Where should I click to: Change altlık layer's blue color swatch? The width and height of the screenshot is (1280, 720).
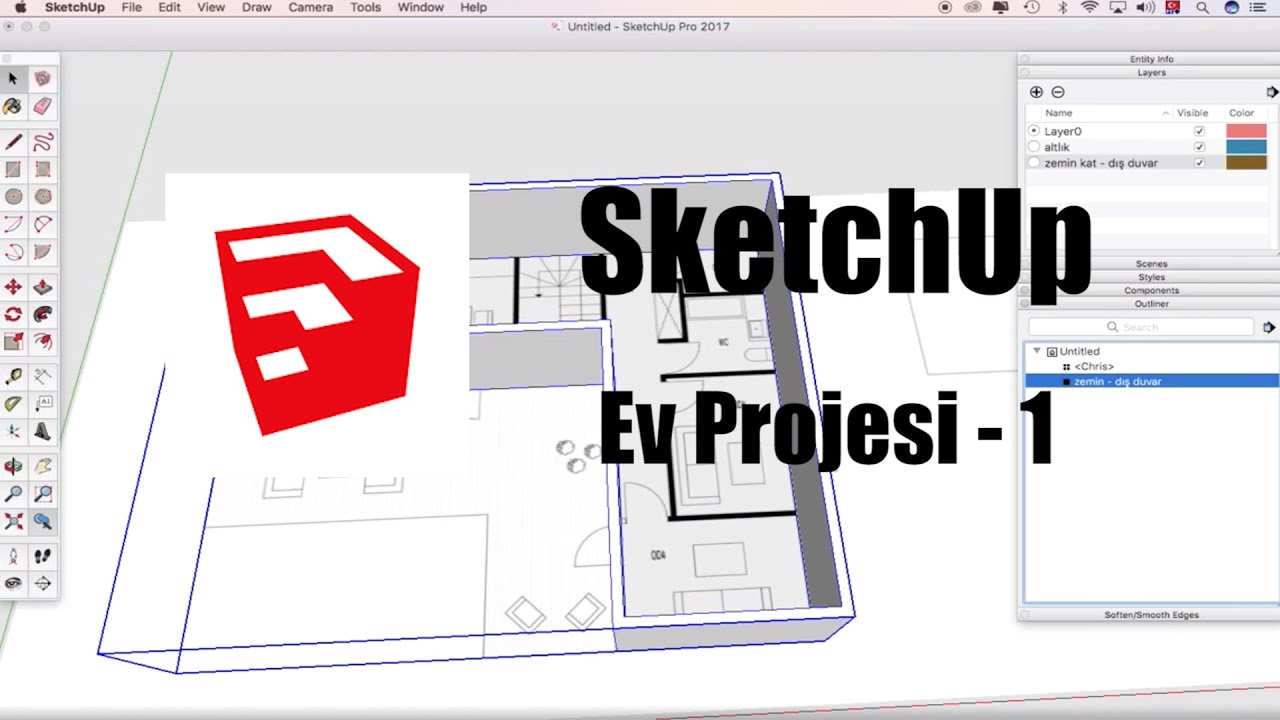[x=1246, y=147]
